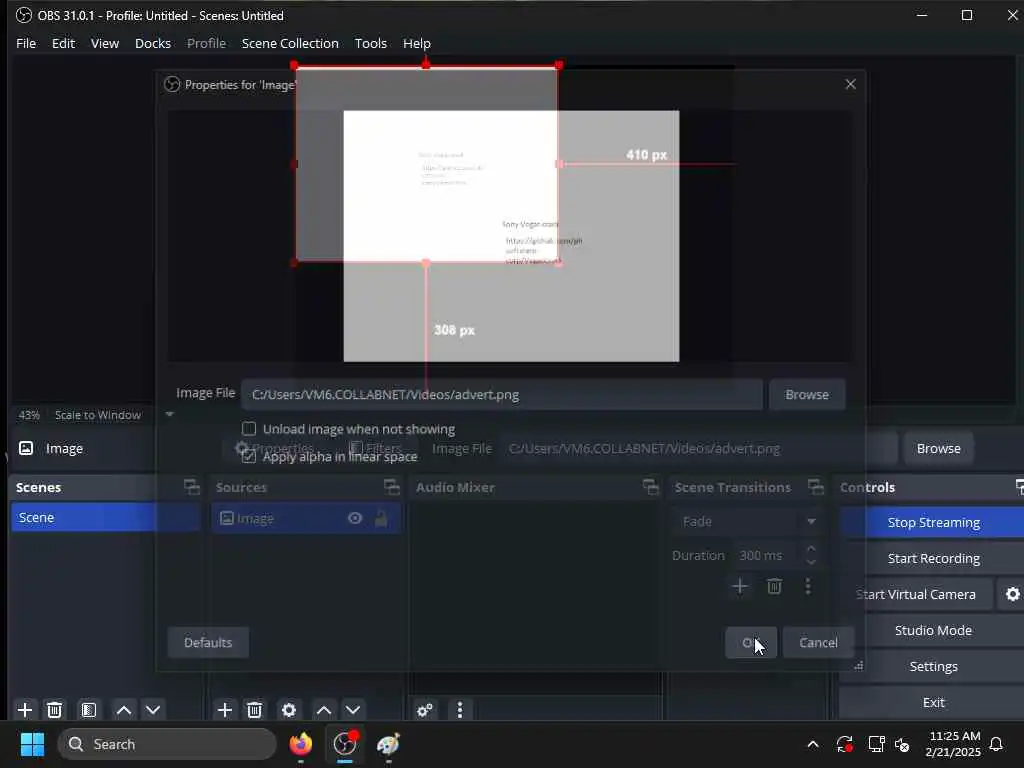The image size is (1024, 768).
Task: Open advanced audio properties gears icon
Action: coord(424,709)
